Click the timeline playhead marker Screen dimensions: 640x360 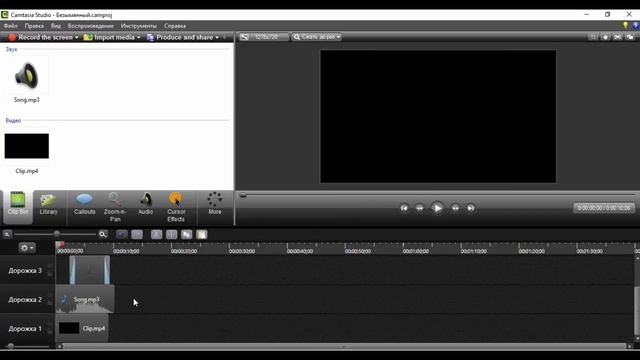pyautogui.click(x=60, y=244)
